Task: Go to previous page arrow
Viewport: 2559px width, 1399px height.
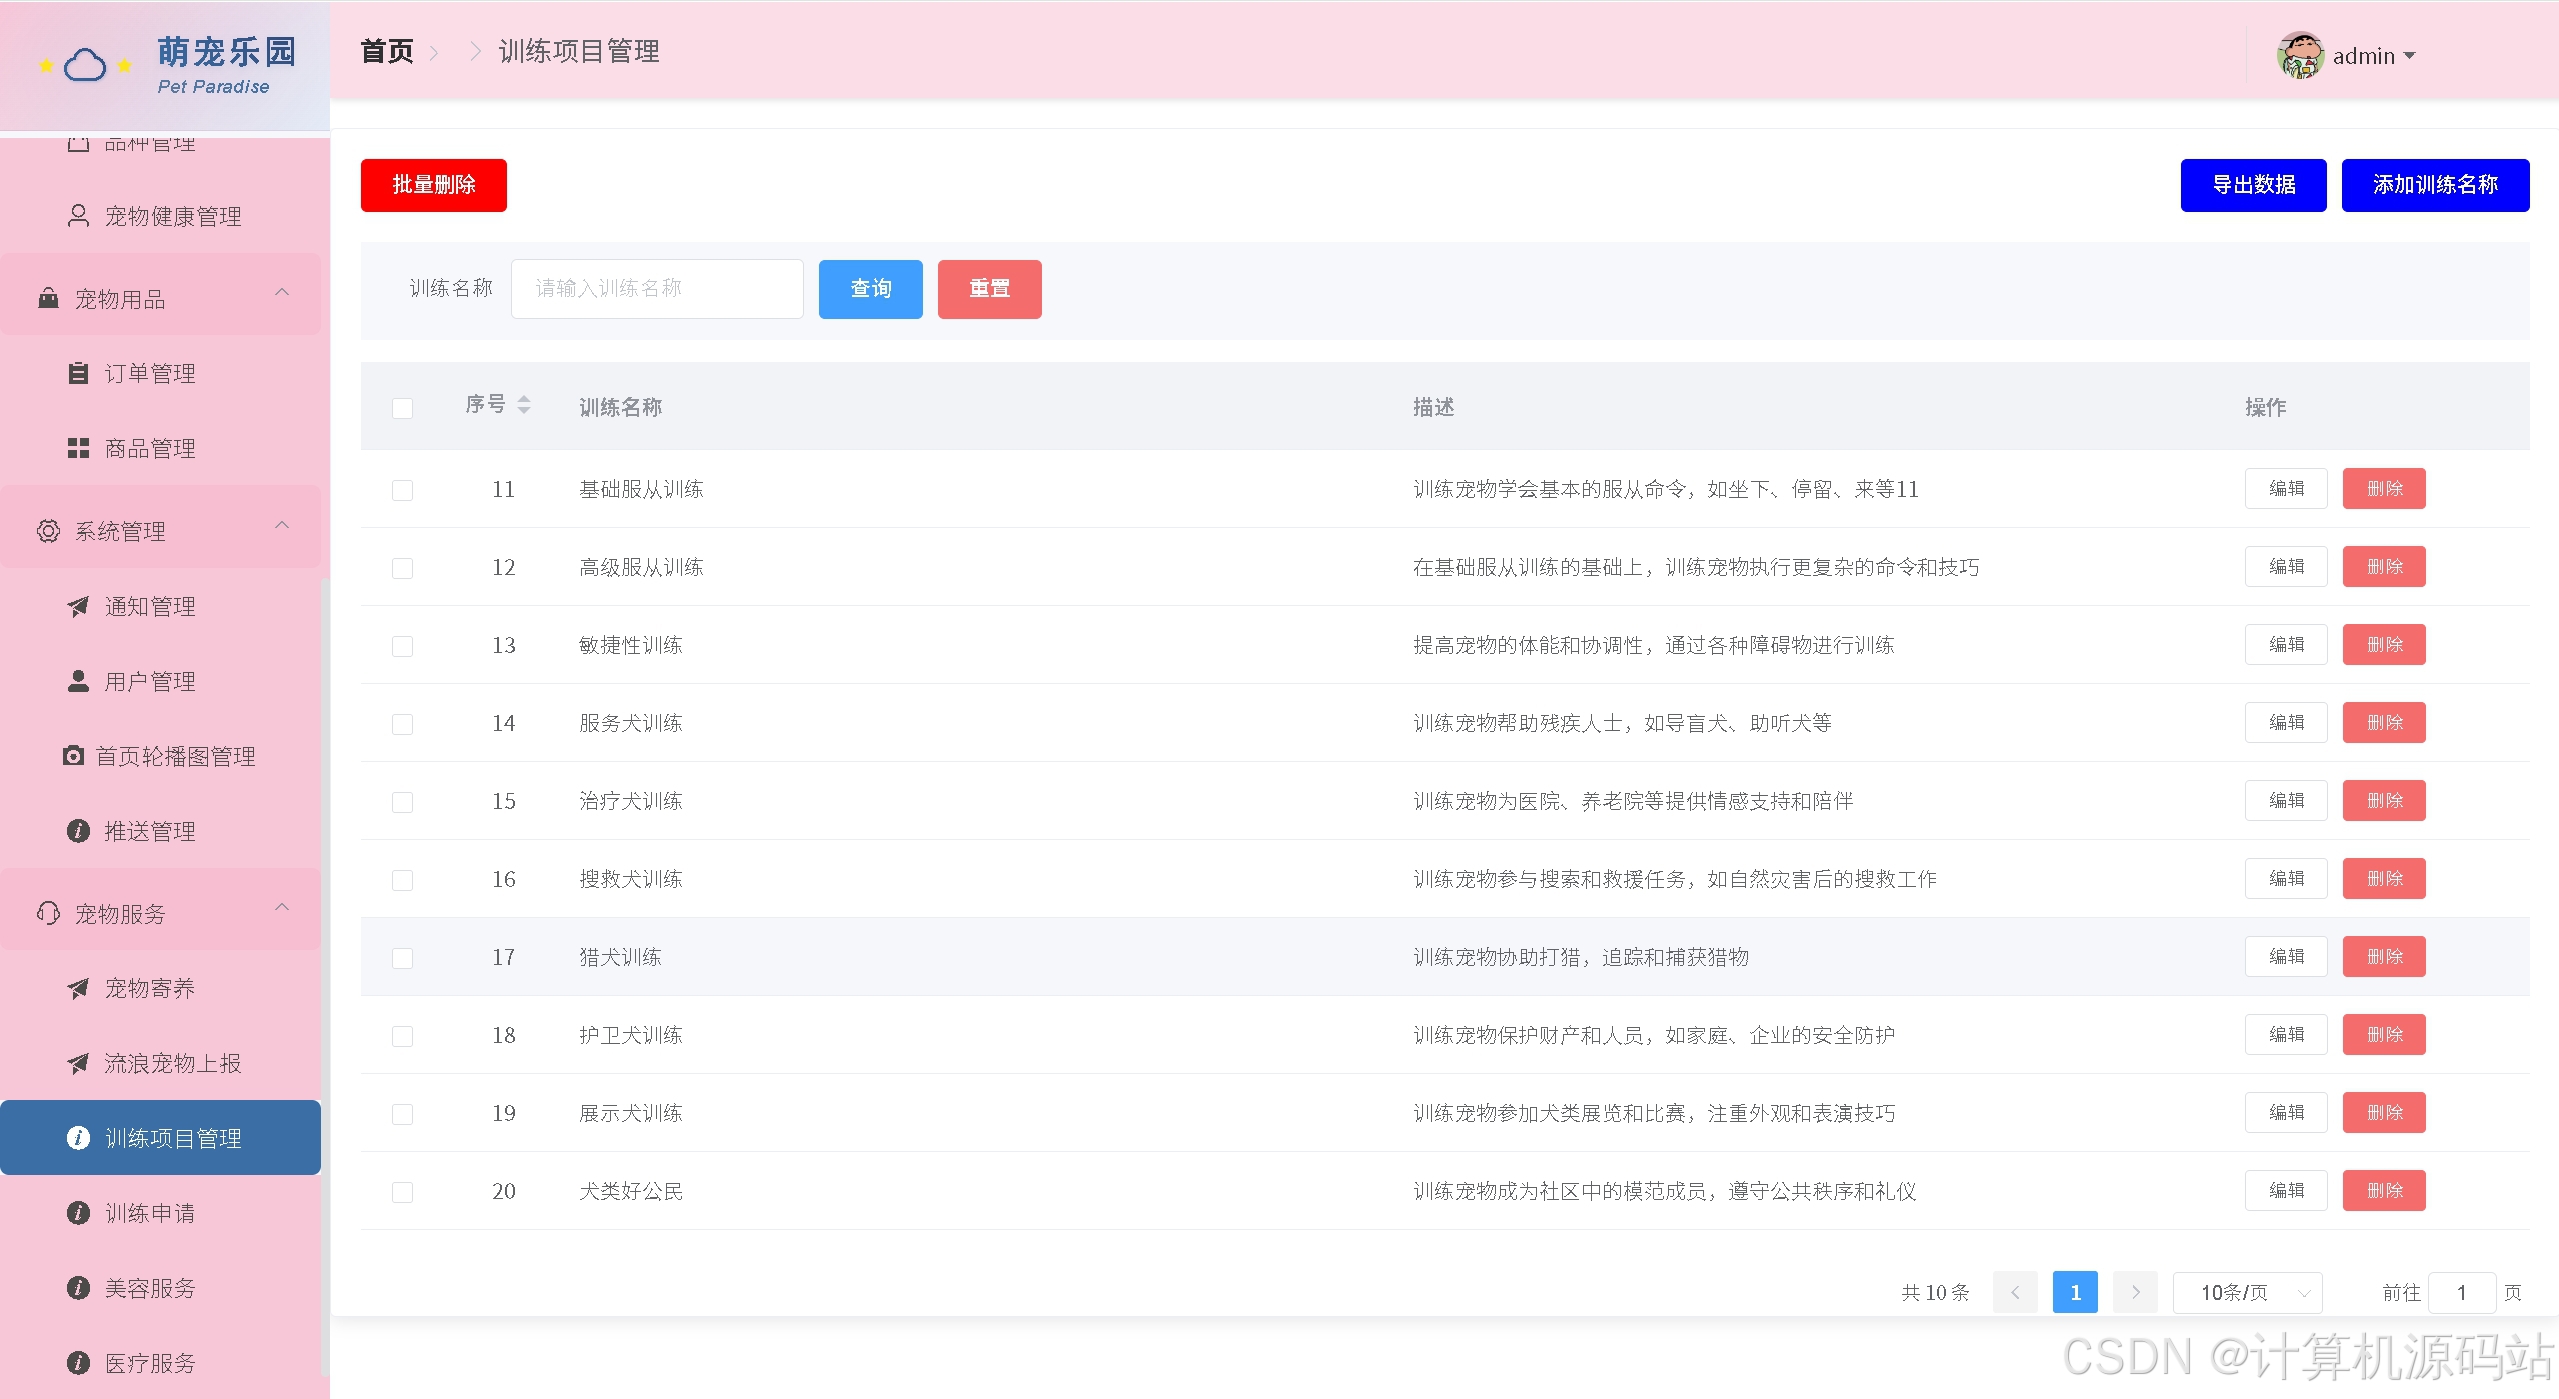Action: [x=2015, y=1292]
